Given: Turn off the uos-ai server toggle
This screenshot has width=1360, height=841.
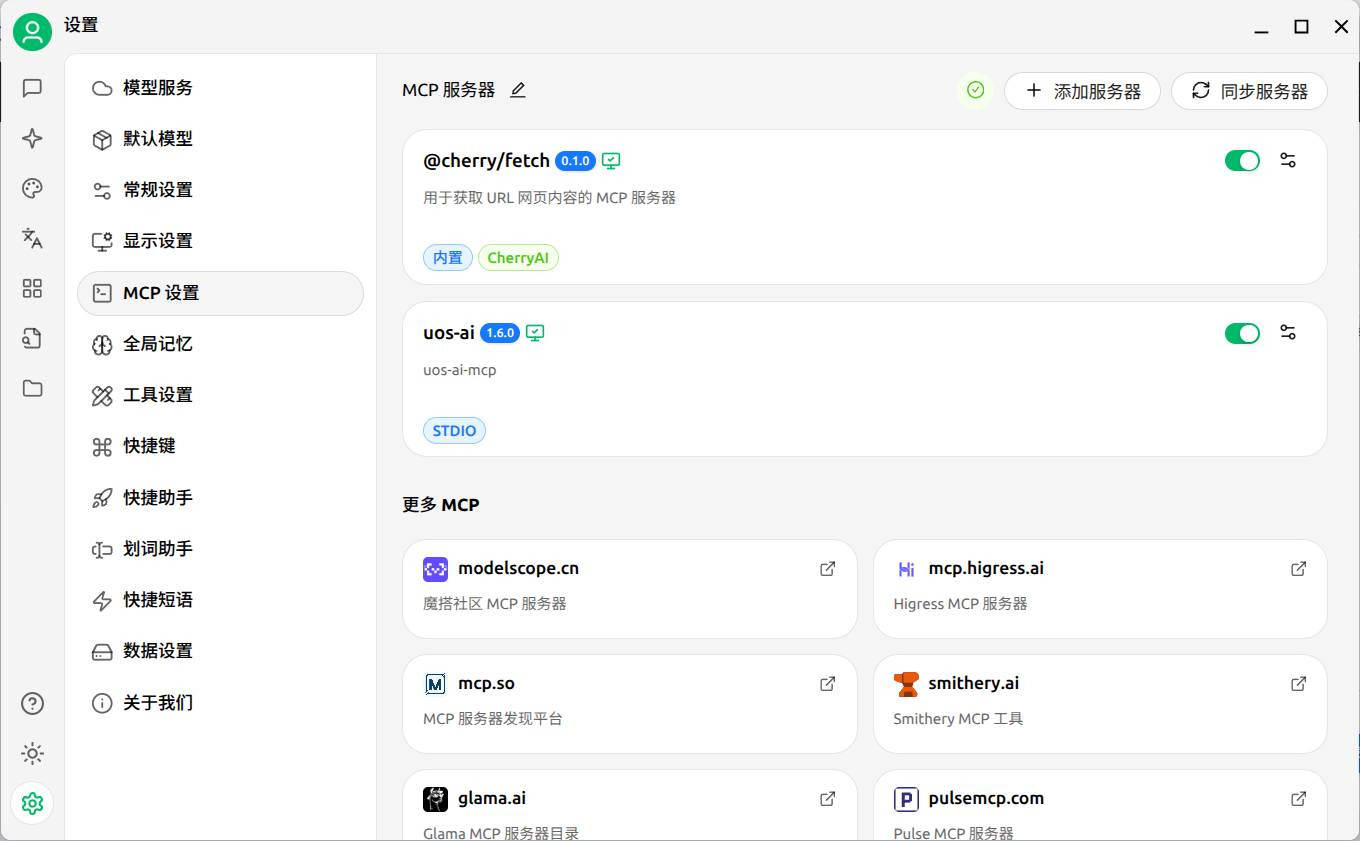Looking at the screenshot, I should 1242,333.
